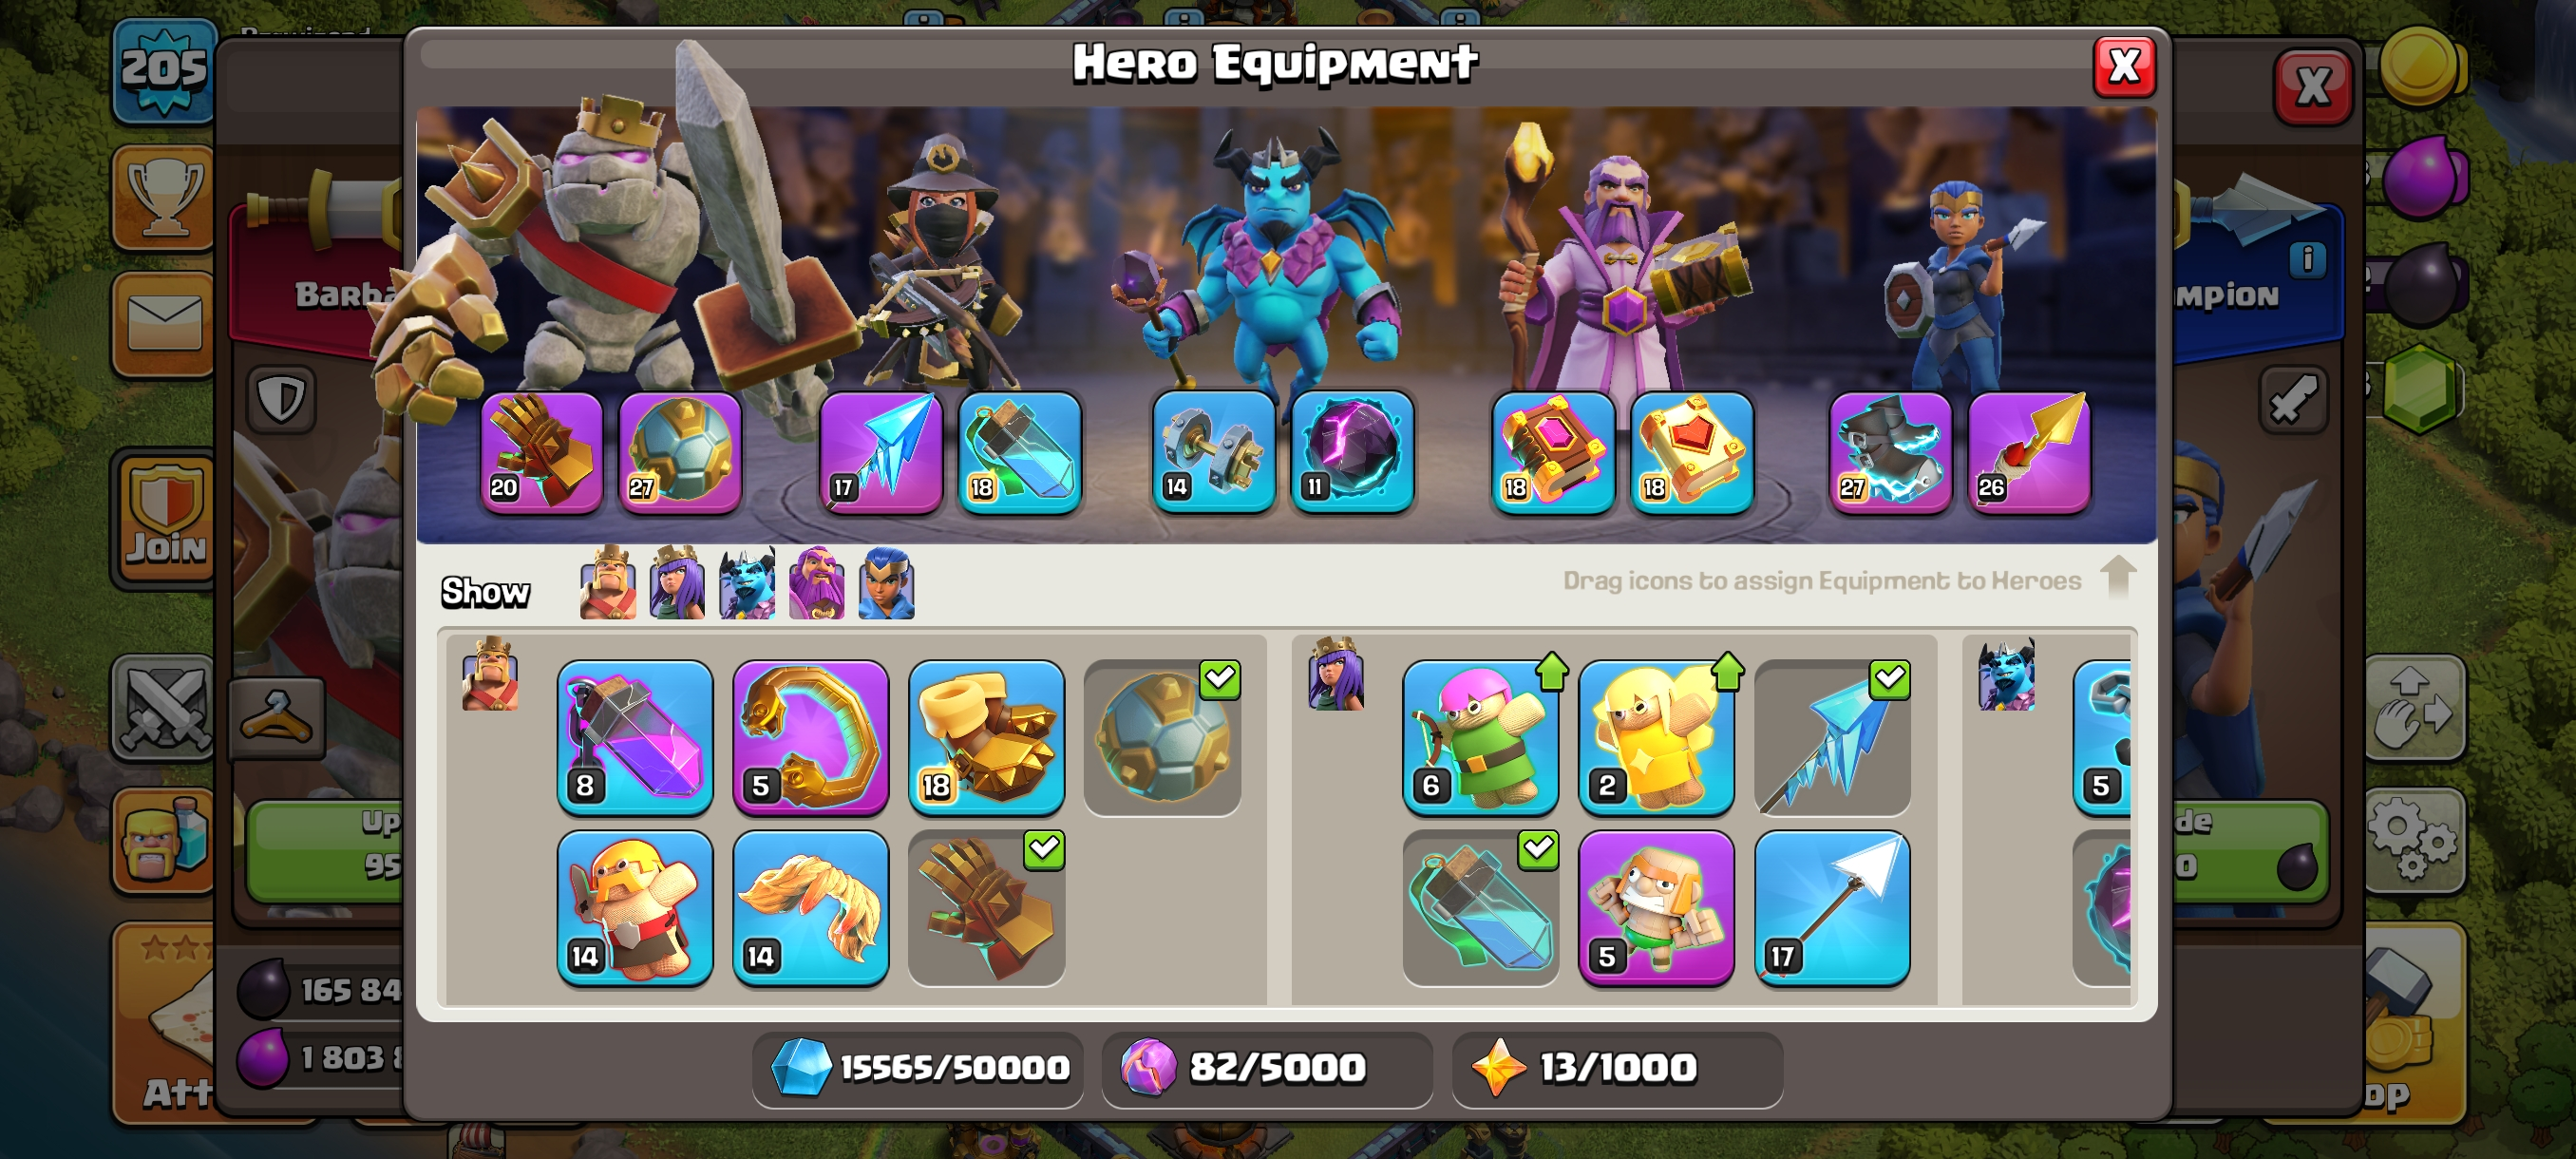
Task: Choose the level 5 Giant Puppet equipment
Action: pyautogui.click(x=1656, y=907)
